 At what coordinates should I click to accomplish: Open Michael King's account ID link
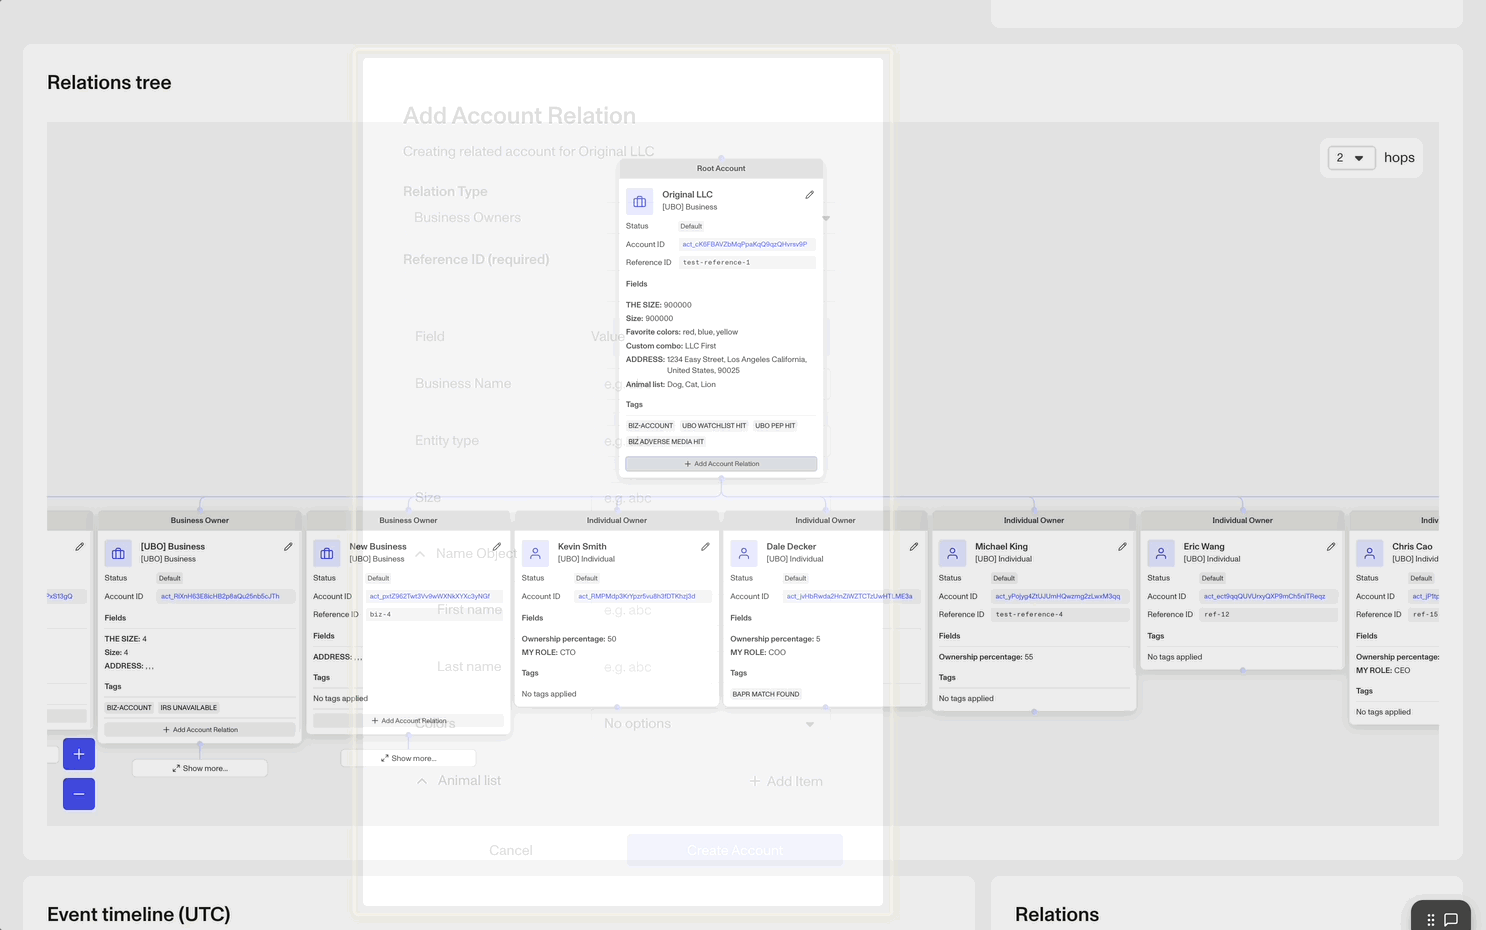(1058, 596)
